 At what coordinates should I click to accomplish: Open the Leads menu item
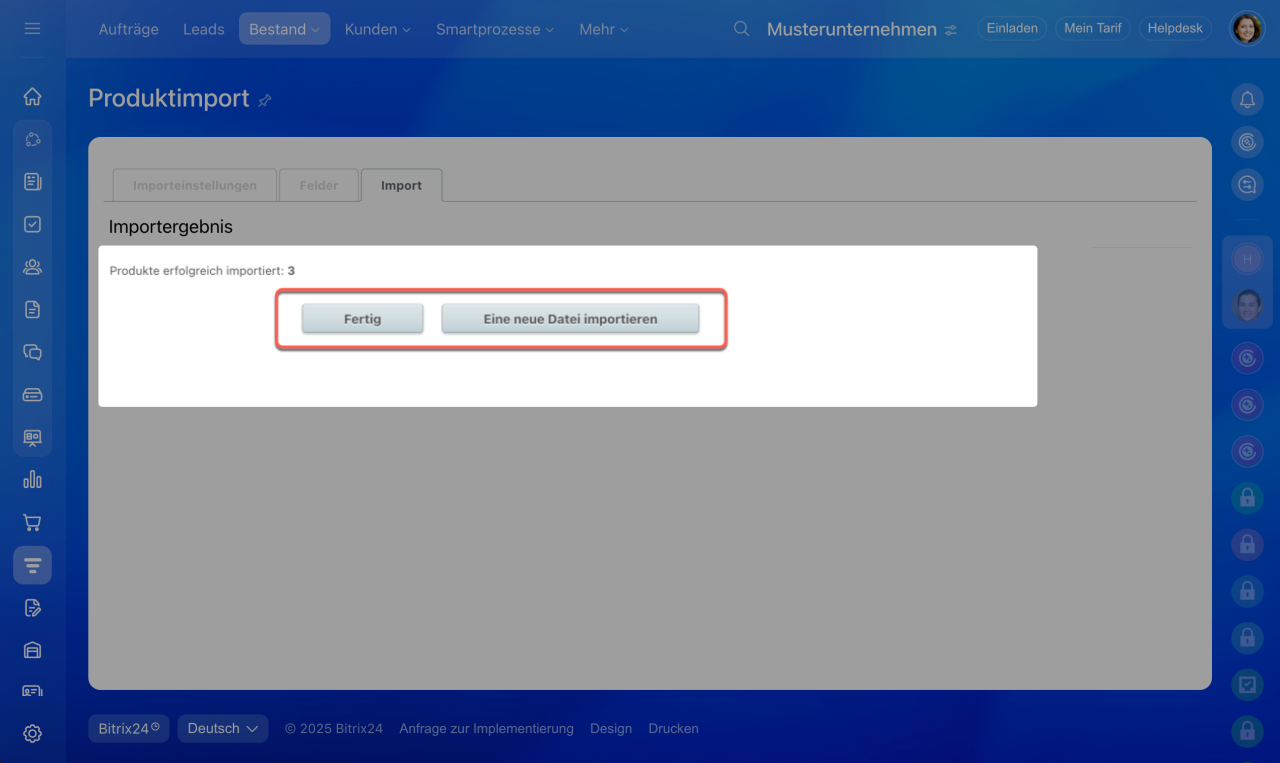point(203,29)
